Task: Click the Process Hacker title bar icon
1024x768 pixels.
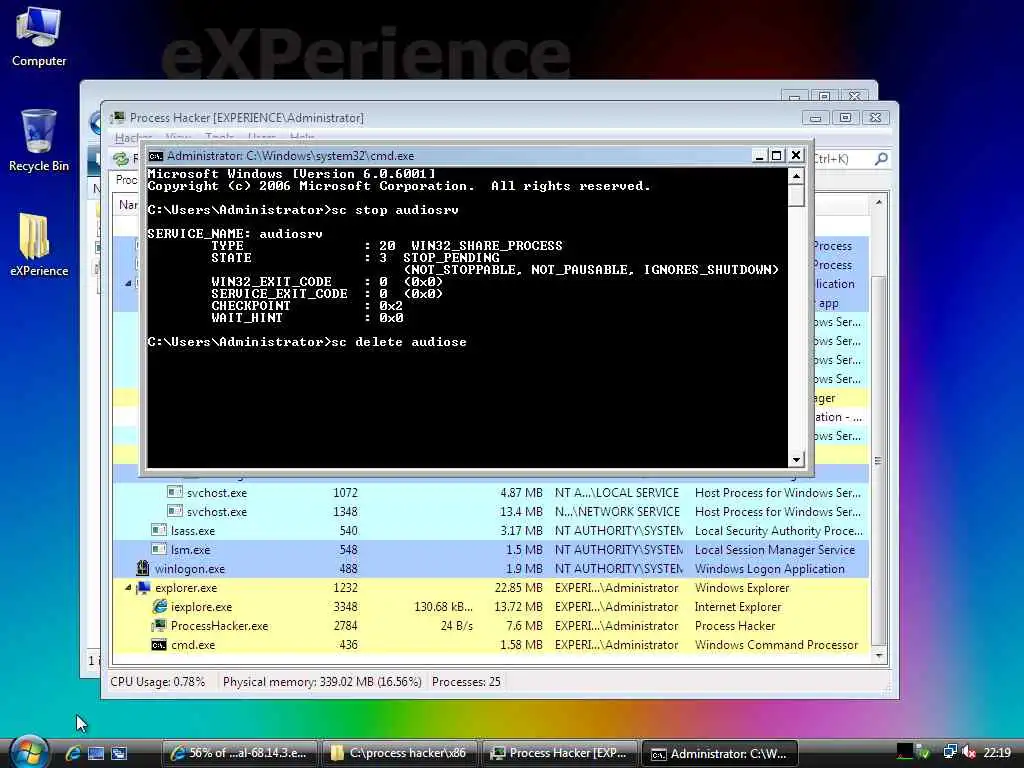Action: point(118,118)
